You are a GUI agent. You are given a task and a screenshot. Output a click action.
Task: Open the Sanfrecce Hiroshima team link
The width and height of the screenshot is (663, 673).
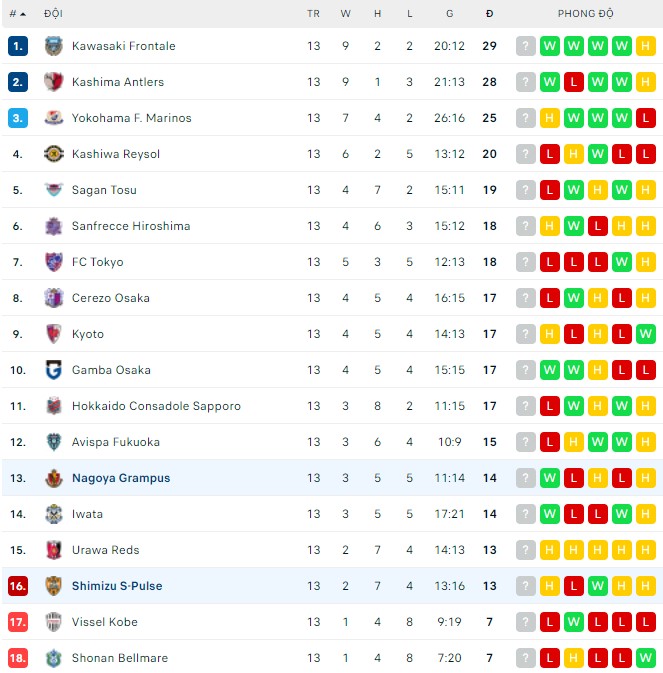click(x=130, y=226)
